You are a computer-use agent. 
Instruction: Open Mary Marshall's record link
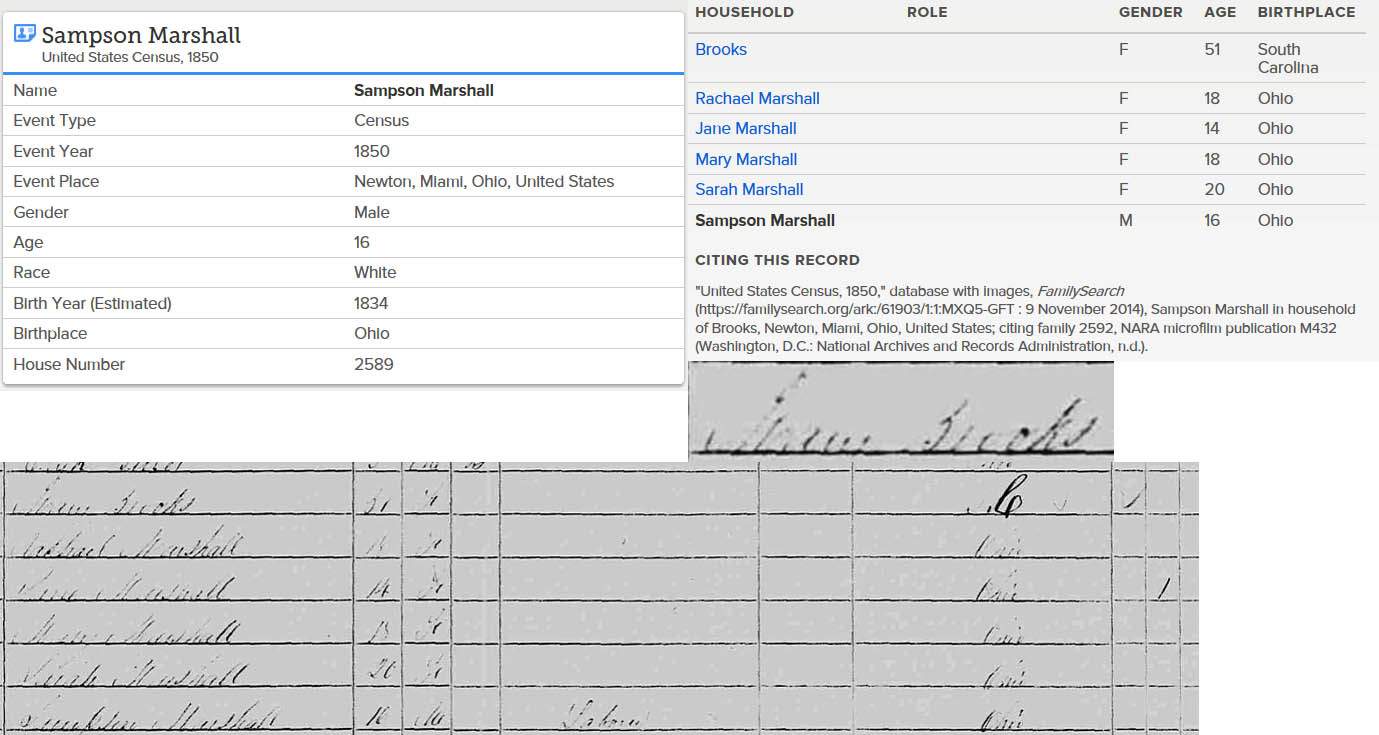(746, 159)
